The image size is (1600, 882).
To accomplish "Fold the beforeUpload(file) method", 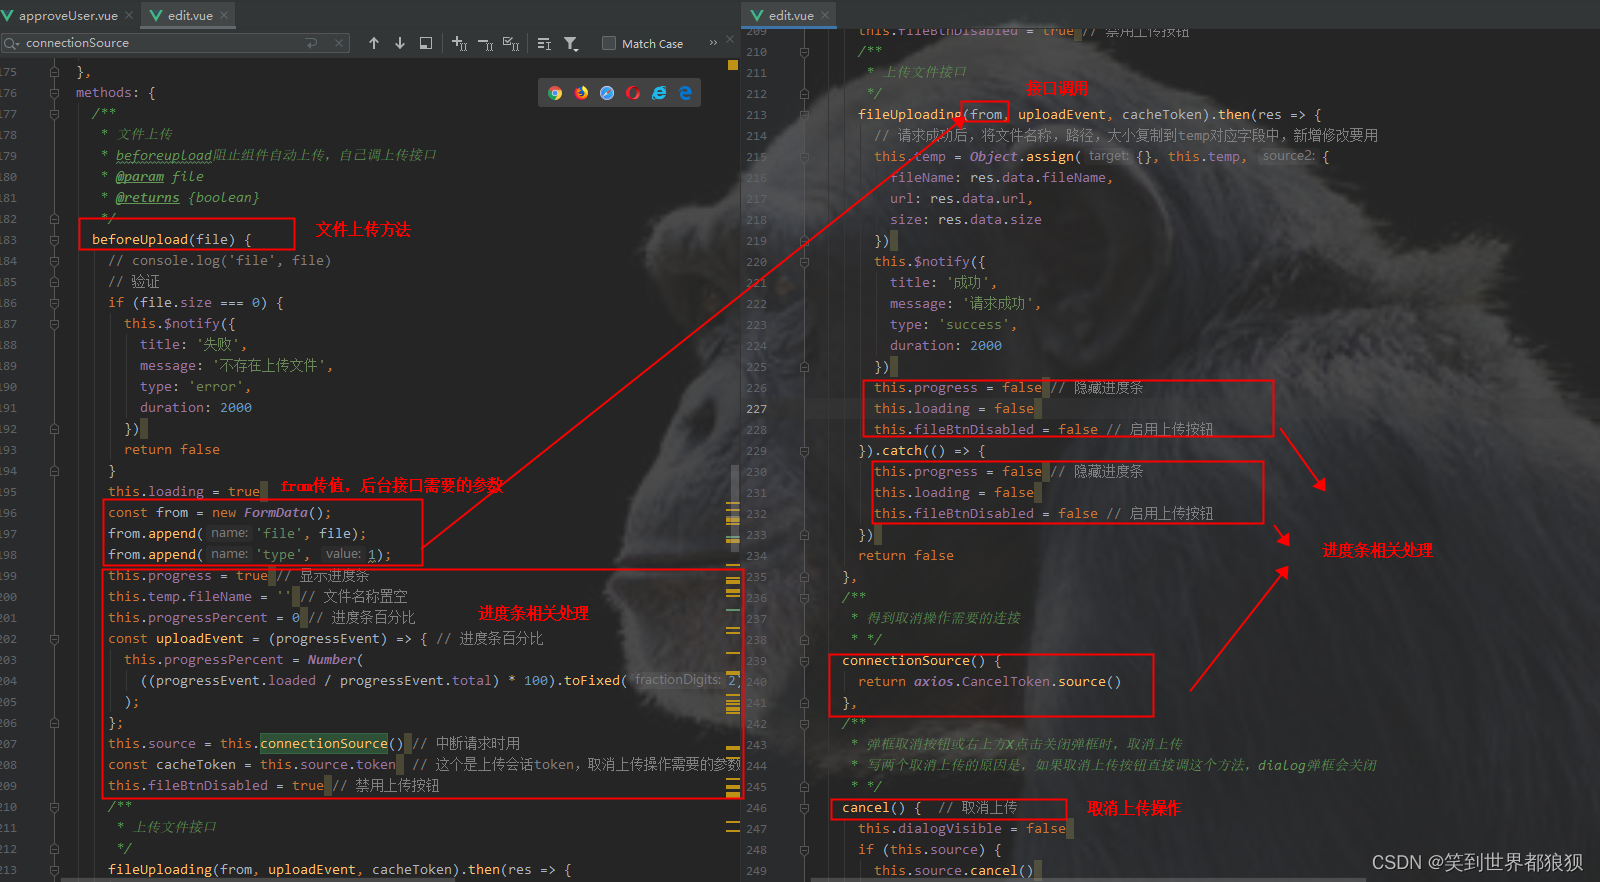I will pyautogui.click(x=54, y=240).
